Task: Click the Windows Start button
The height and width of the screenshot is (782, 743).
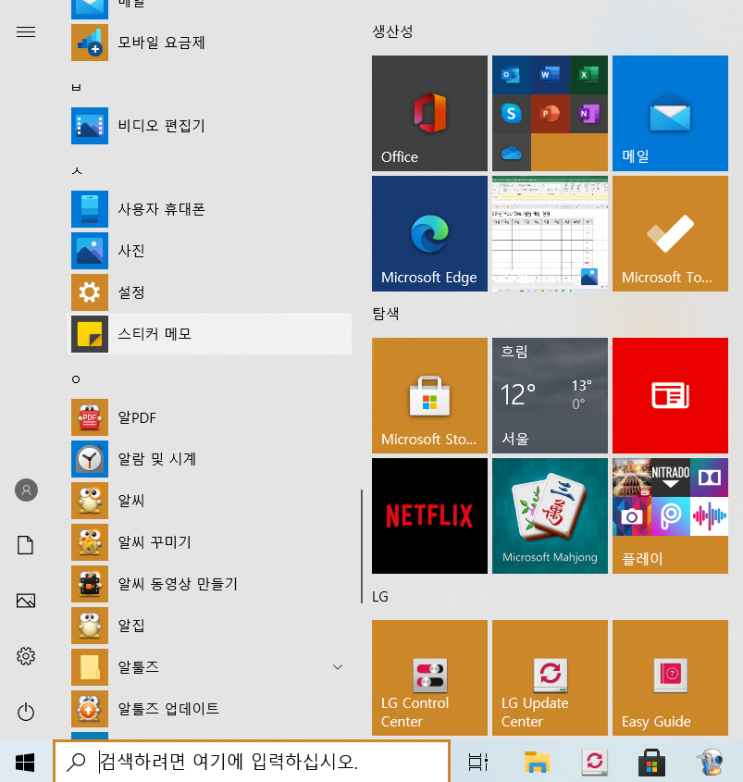Action: [25, 762]
